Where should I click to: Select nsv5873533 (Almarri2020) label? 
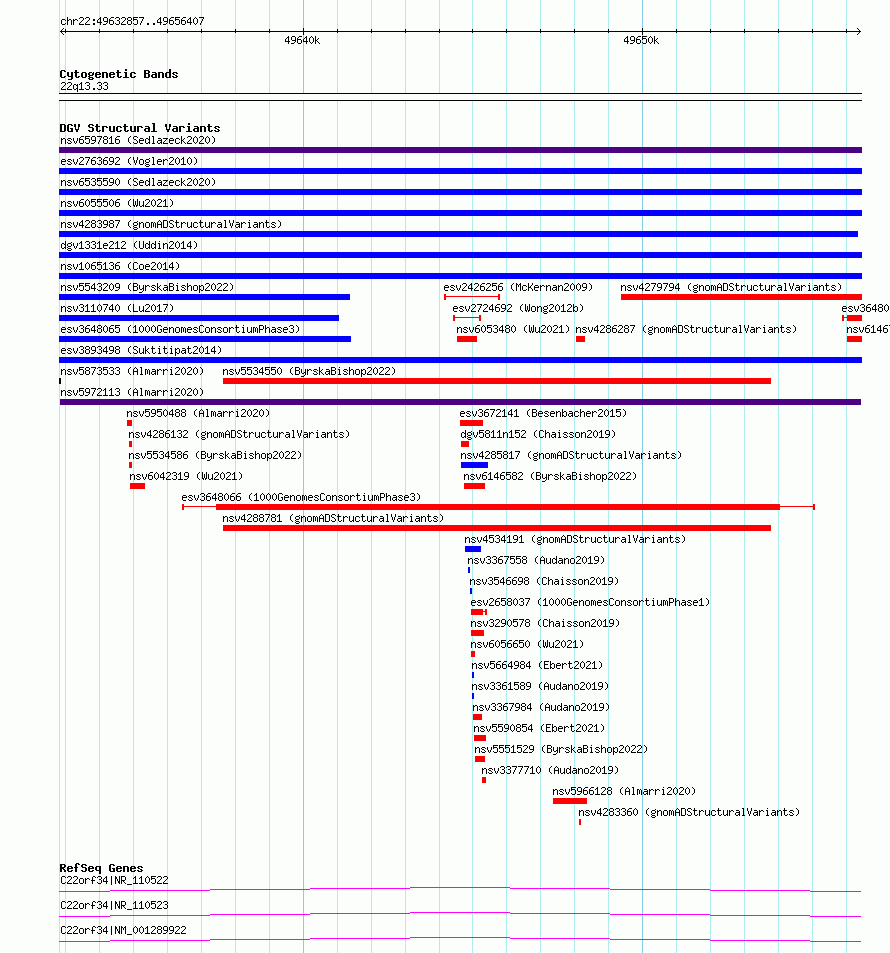pos(132,371)
